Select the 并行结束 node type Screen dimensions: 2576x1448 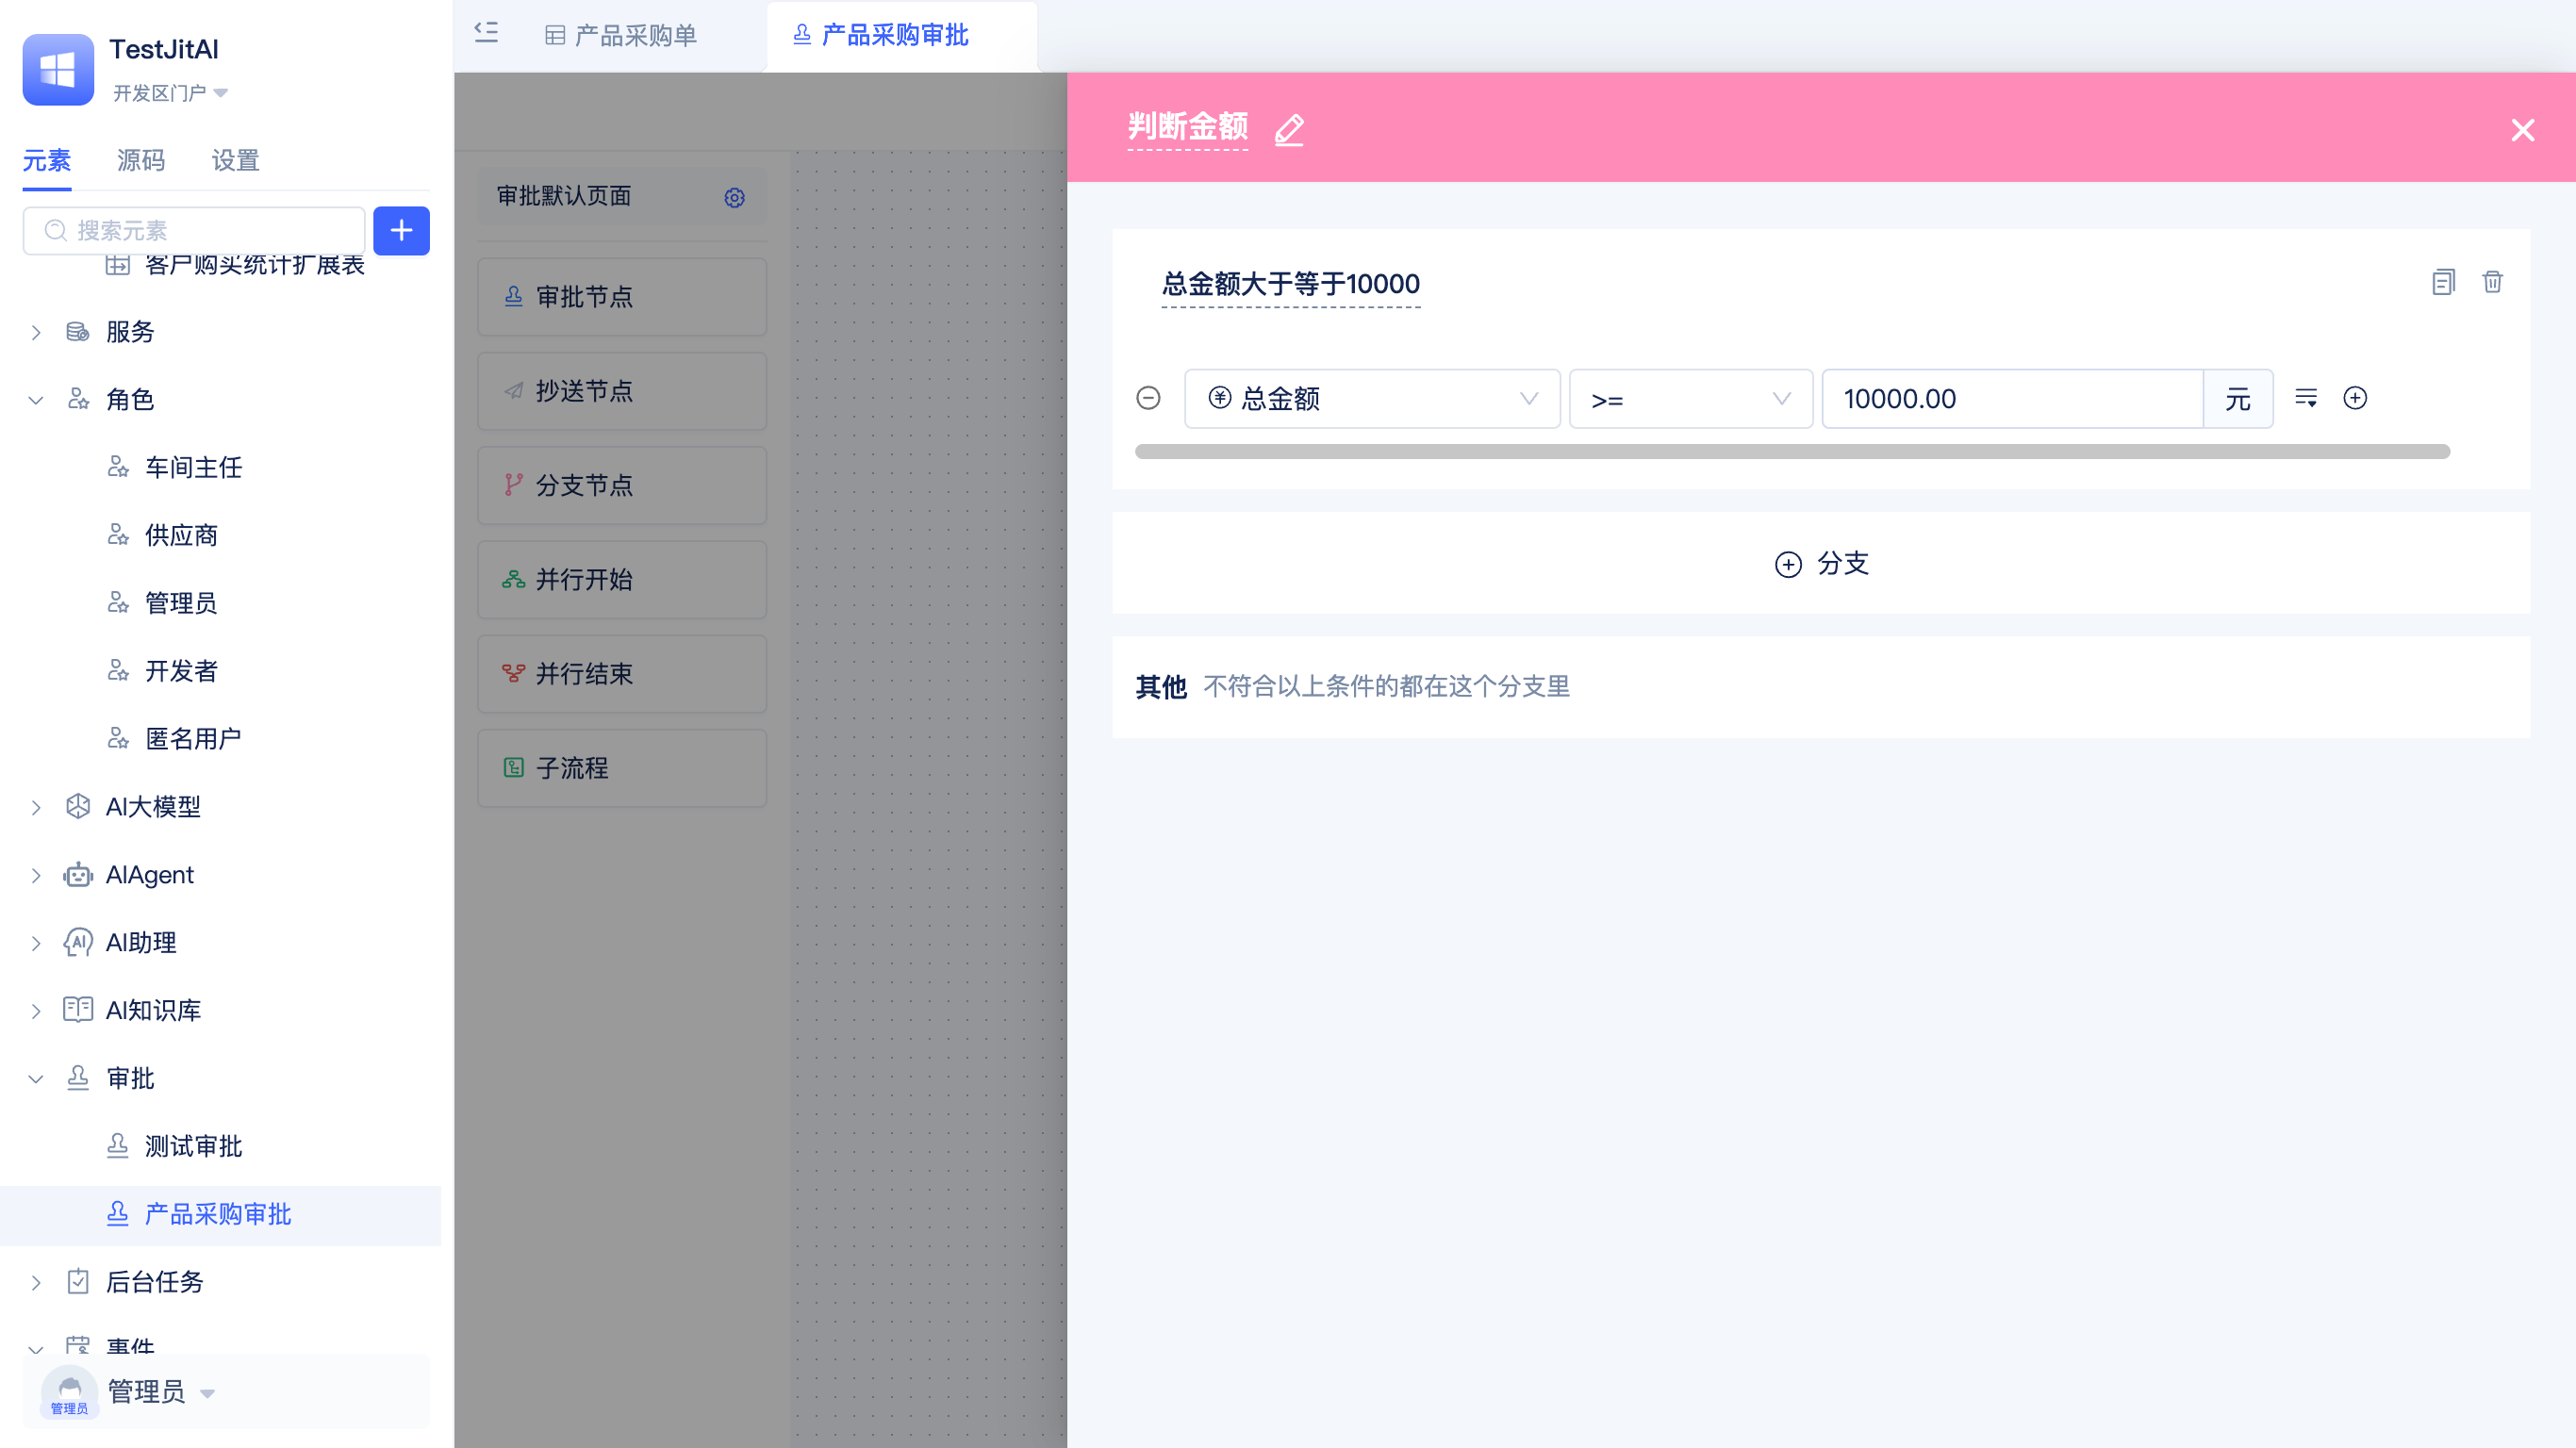(x=622, y=674)
